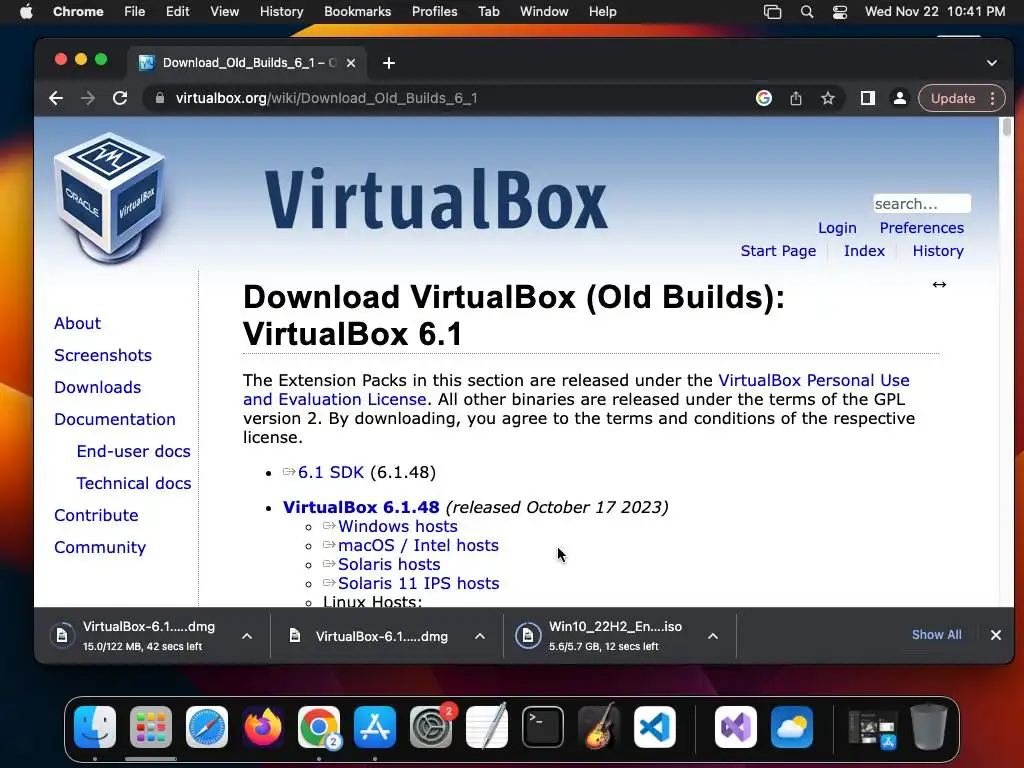1024x768 pixels.
Task: Click Windows hosts link
Action: (x=398, y=526)
